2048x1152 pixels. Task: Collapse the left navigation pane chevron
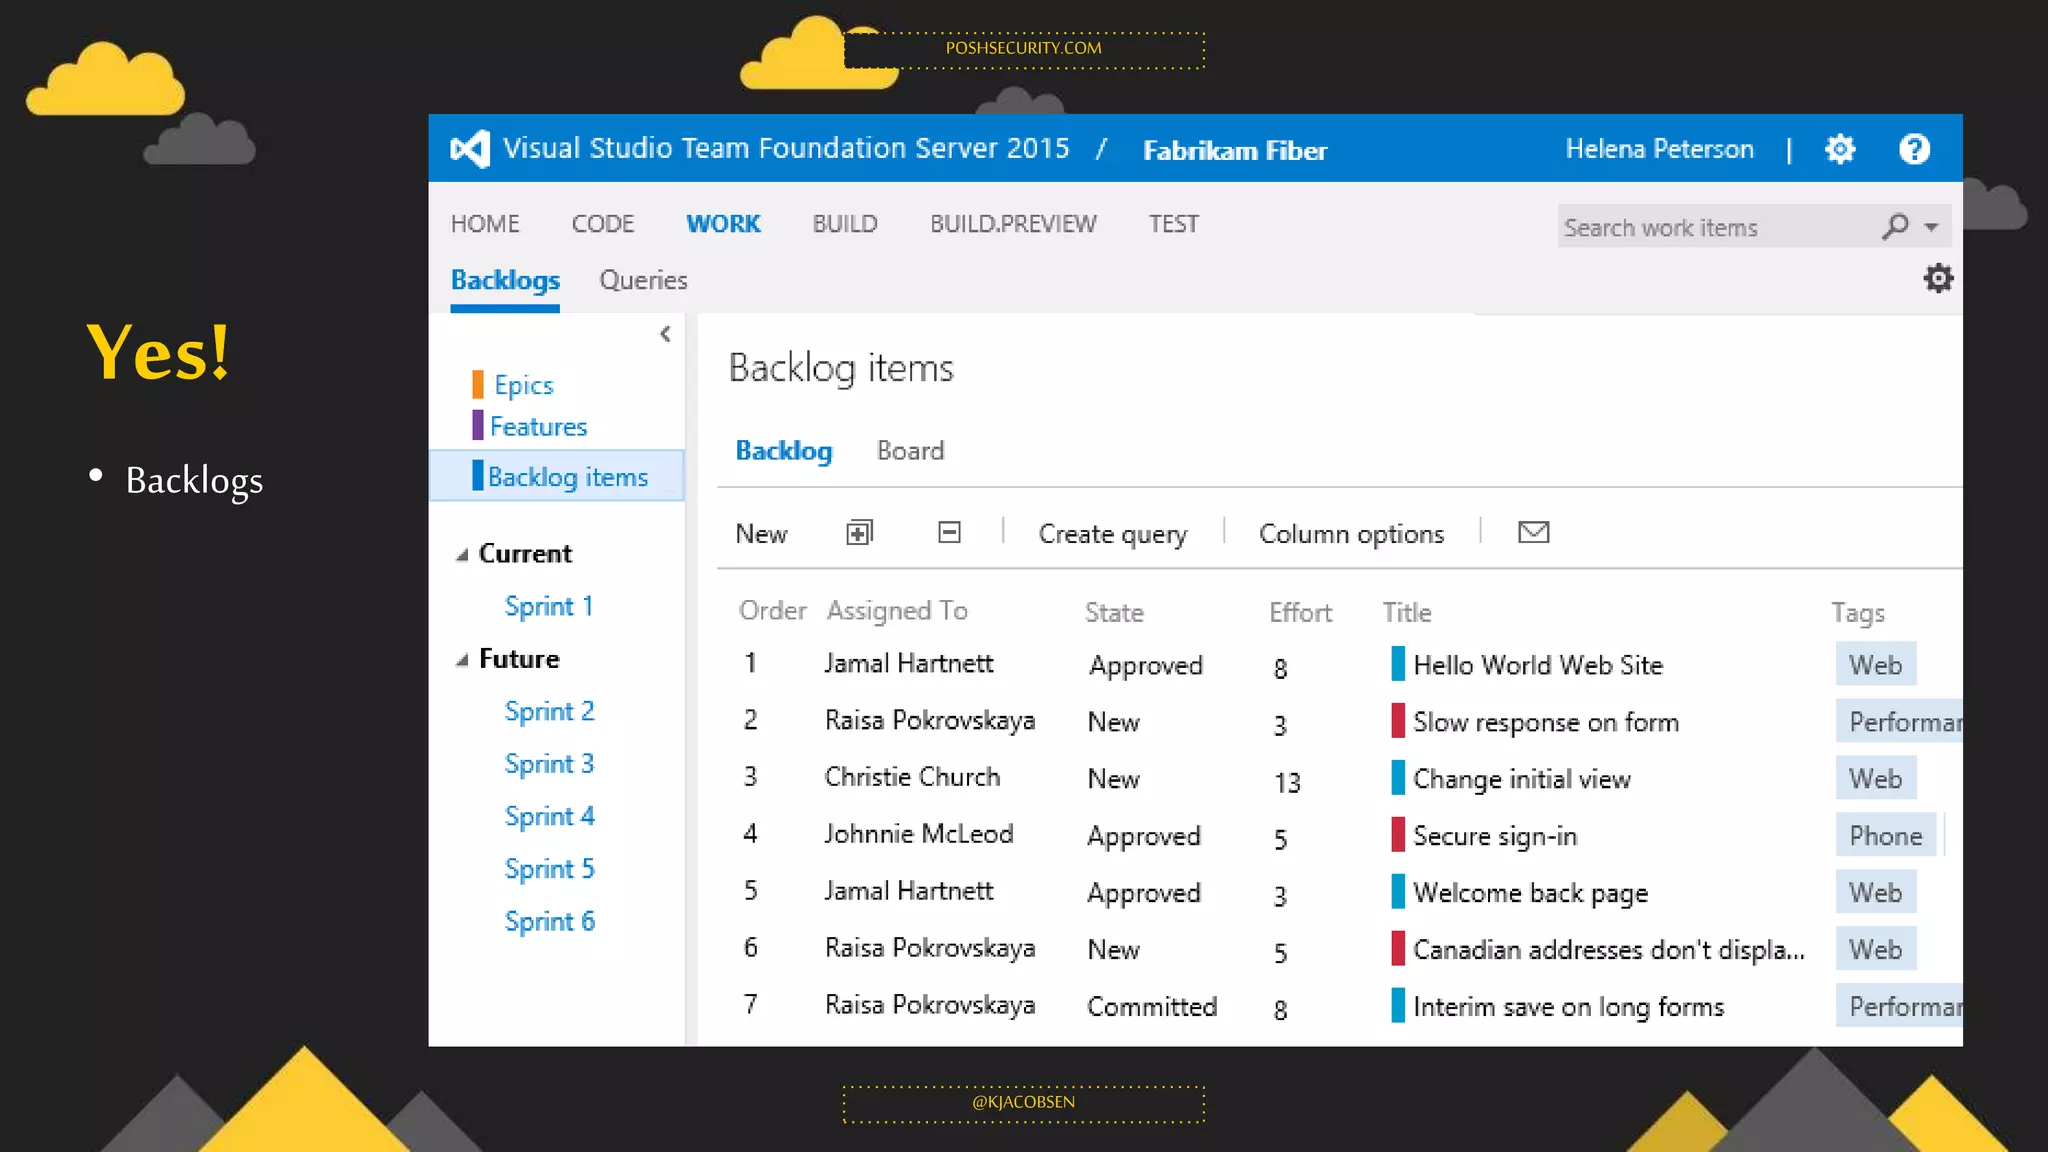pos(665,334)
